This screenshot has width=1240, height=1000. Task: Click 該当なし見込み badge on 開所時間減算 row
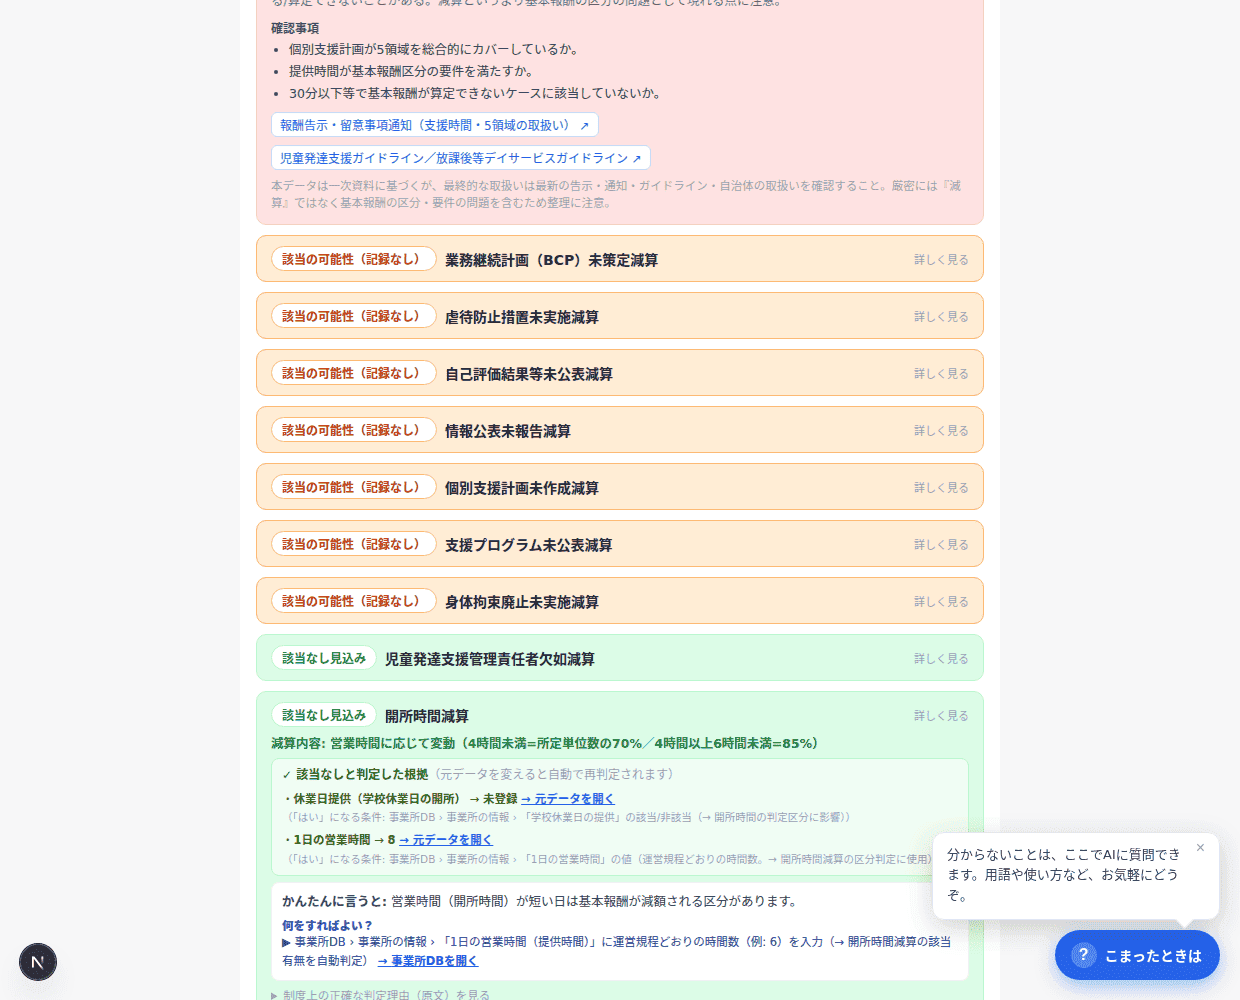click(324, 715)
